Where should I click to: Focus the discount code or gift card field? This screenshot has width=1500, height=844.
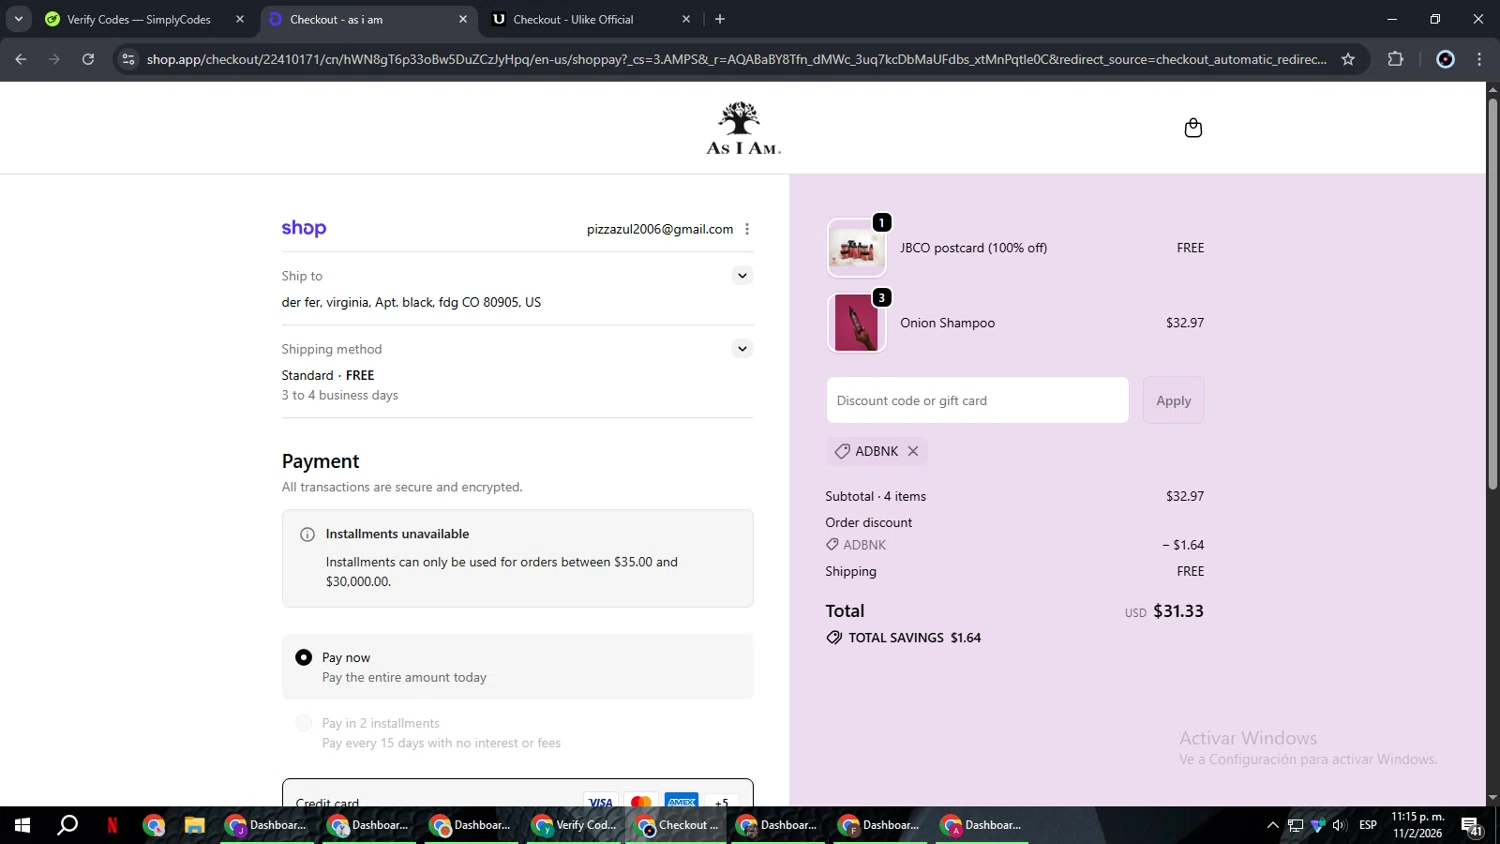(x=977, y=400)
